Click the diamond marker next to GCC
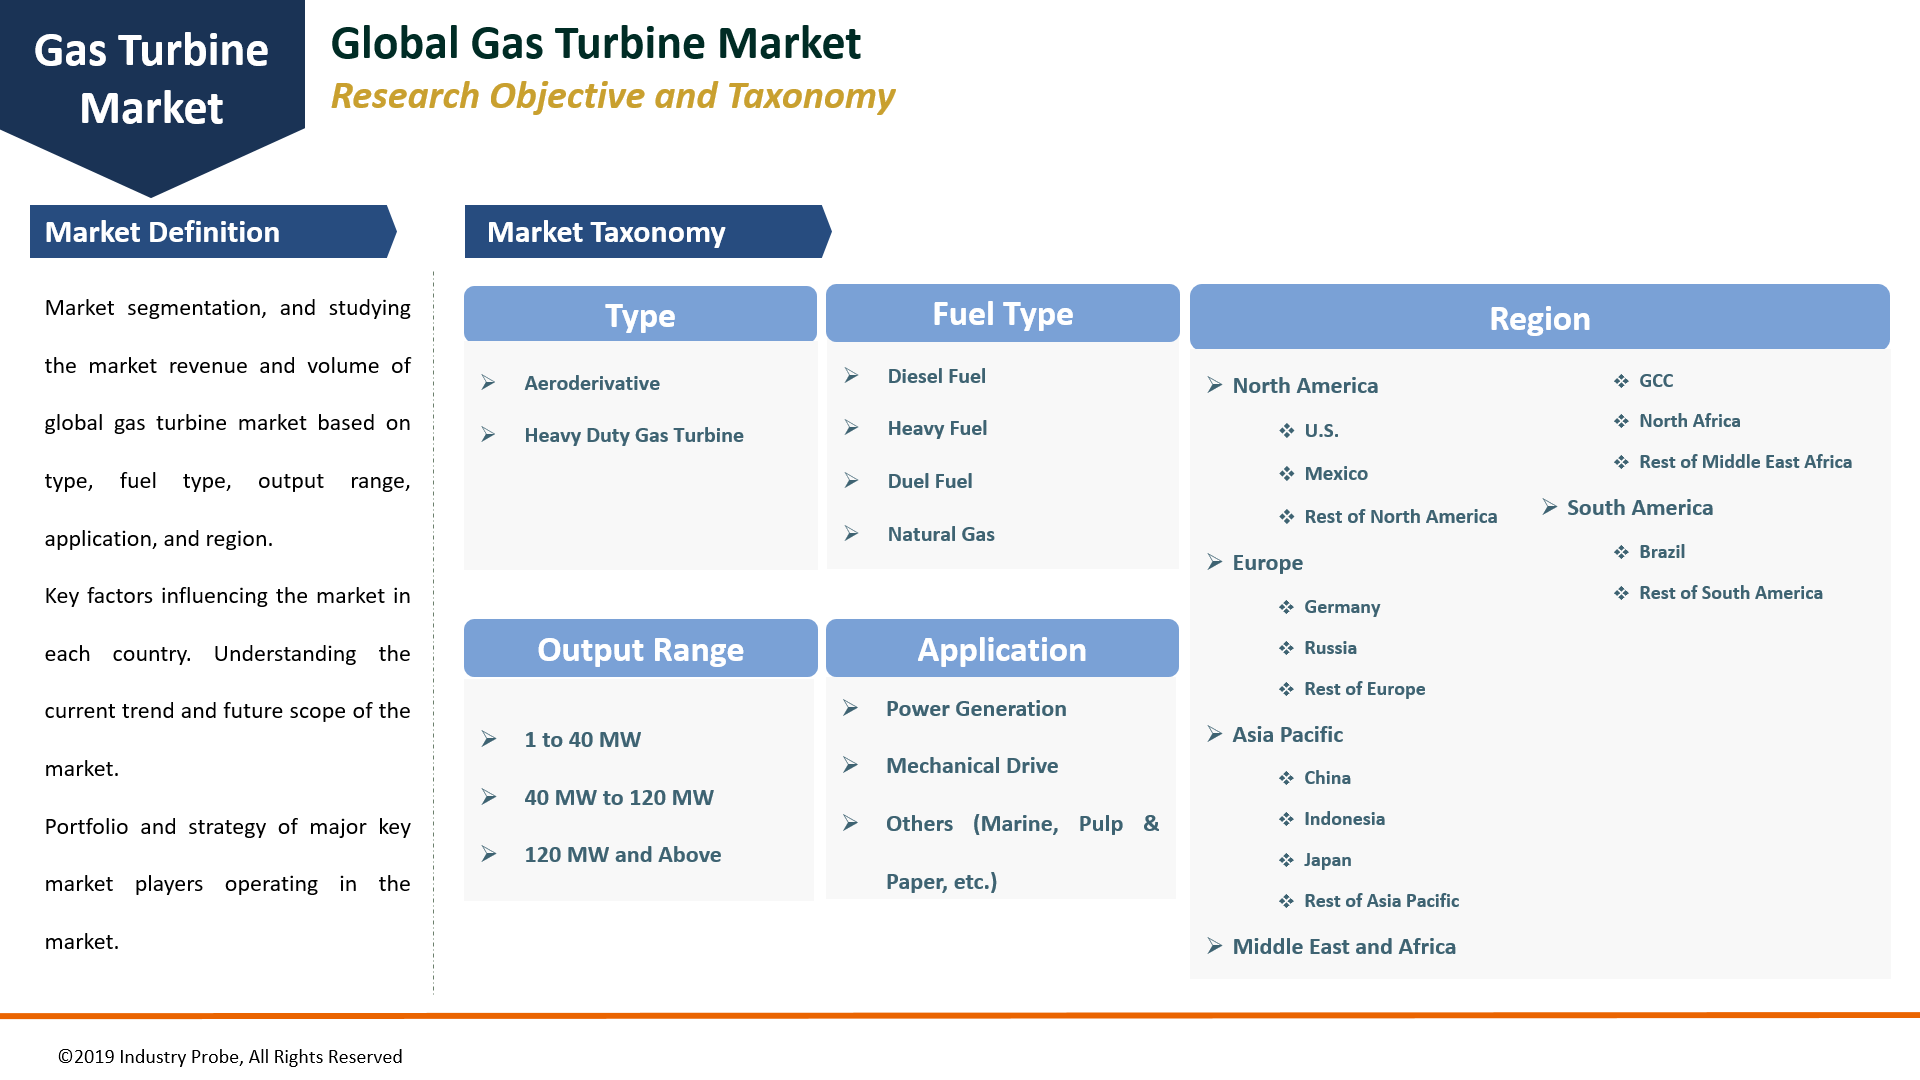 click(1623, 381)
